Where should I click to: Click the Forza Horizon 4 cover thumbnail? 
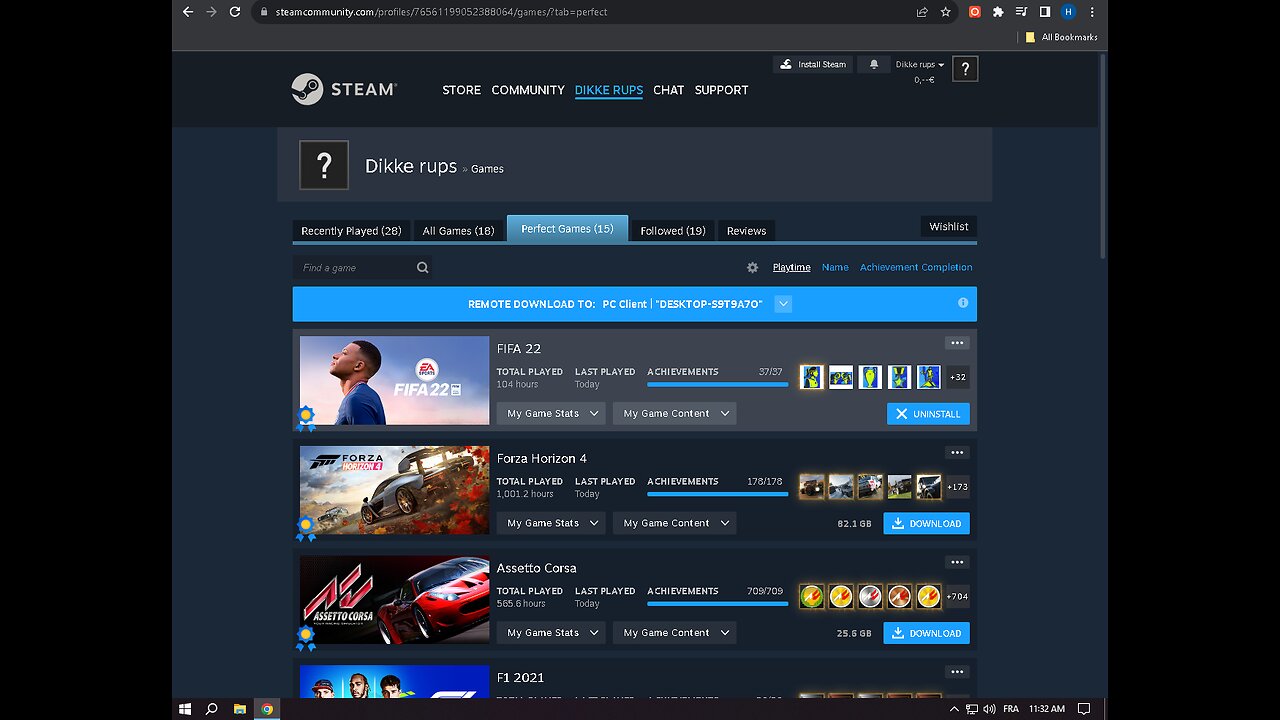click(394, 490)
